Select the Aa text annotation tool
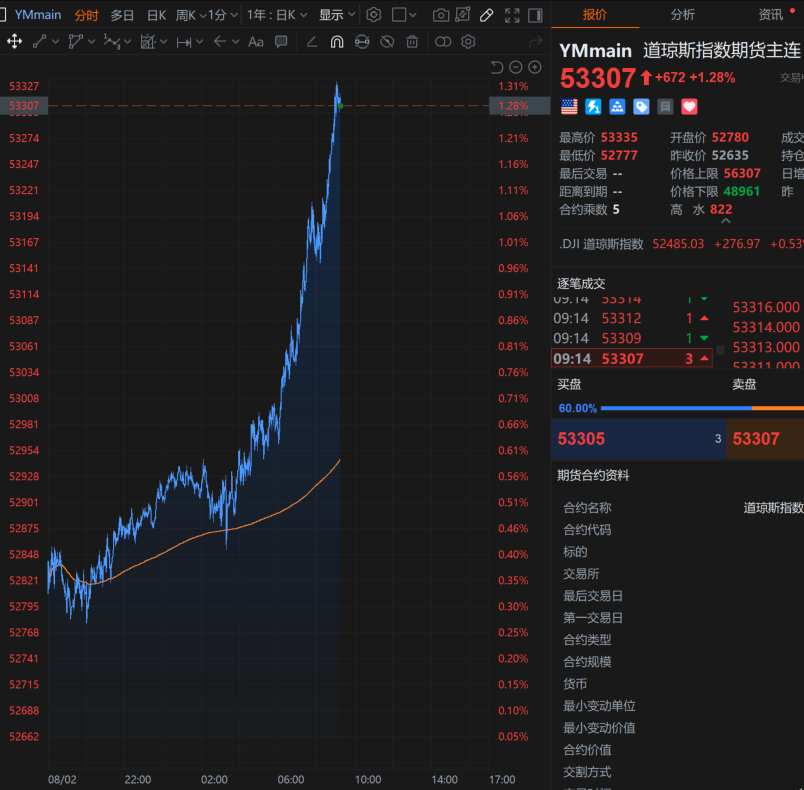This screenshot has width=804, height=790. click(255, 42)
